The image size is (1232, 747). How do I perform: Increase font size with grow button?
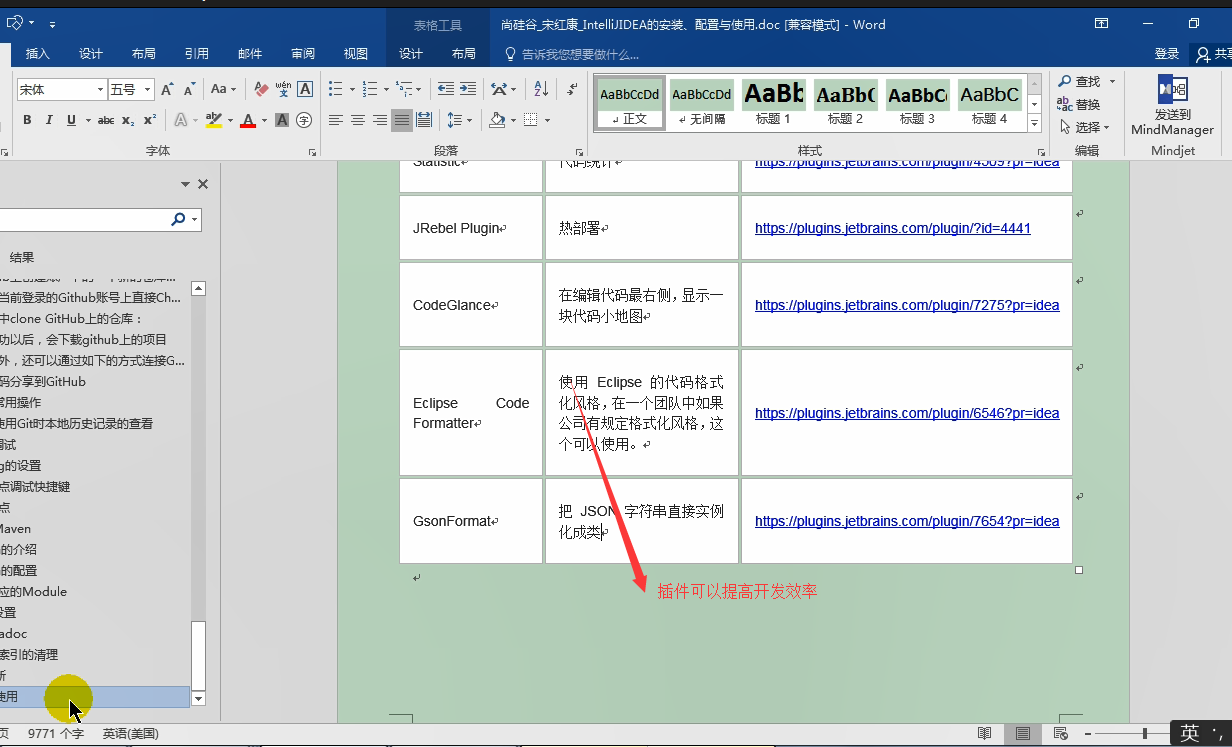167,89
